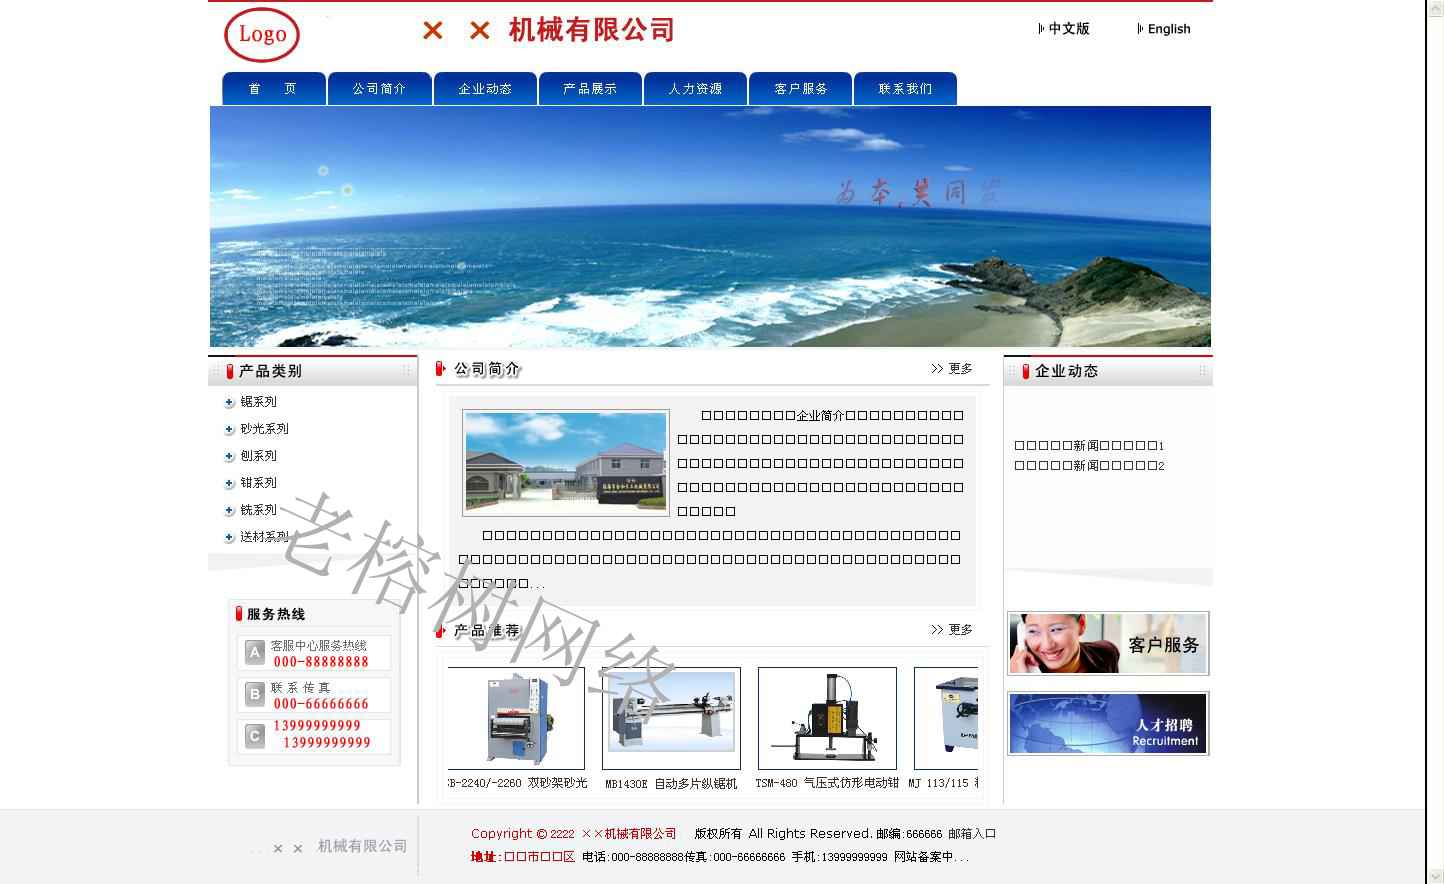1444x884 pixels.
Task: Open the 人才招聘 Recruitment banner
Action: coord(1108,723)
